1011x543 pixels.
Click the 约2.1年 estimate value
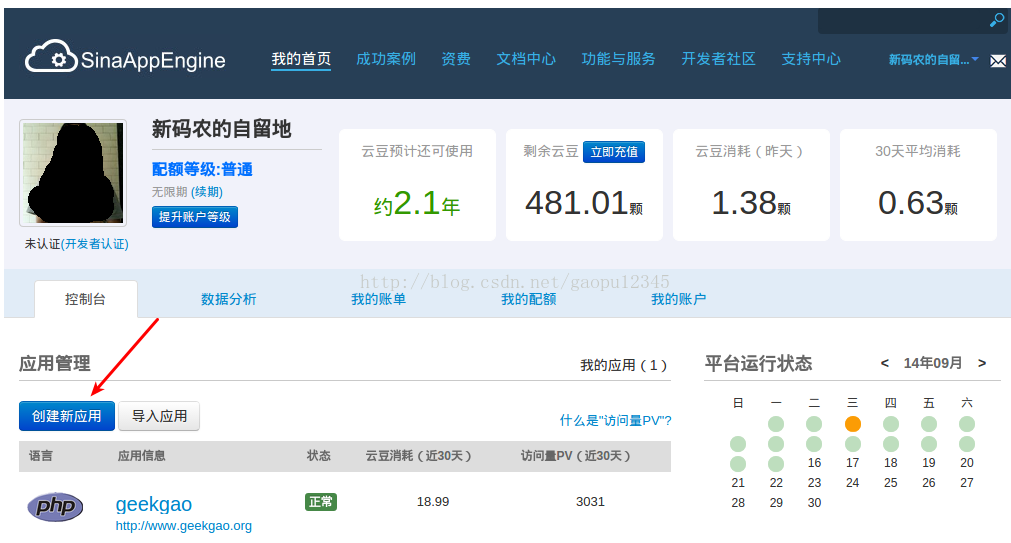pyautogui.click(x=417, y=204)
